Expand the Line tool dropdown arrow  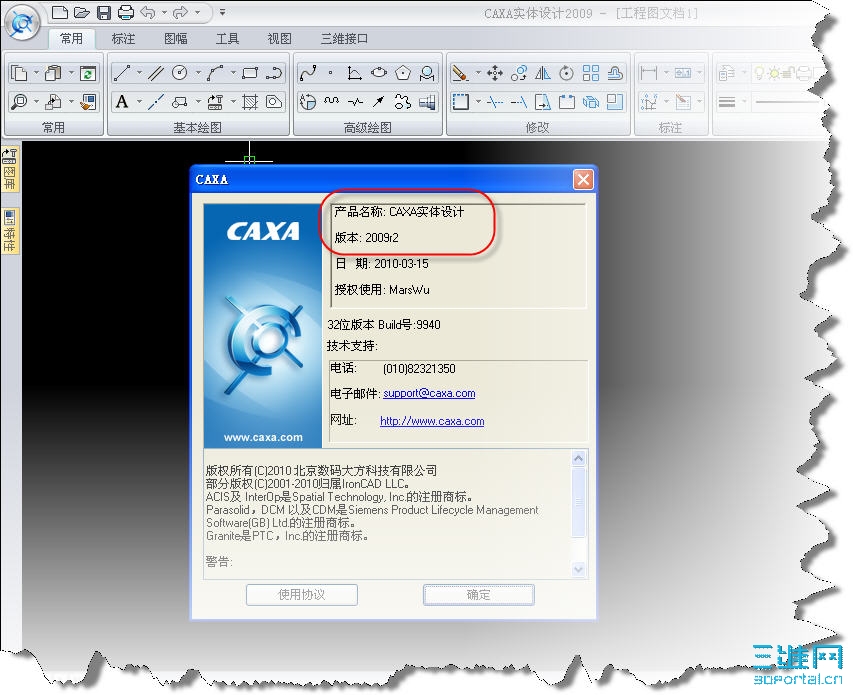pos(139,72)
